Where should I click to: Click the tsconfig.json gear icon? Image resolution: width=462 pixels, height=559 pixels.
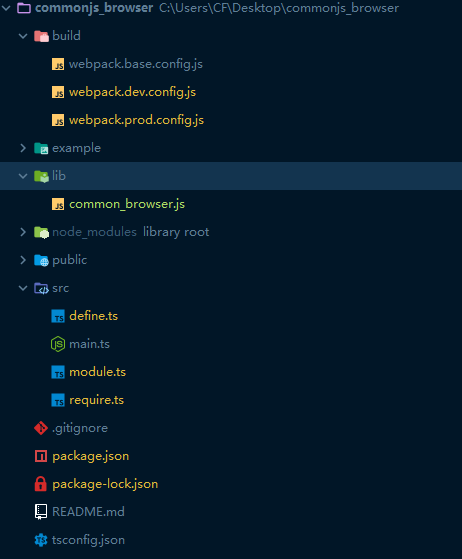pyautogui.click(x=41, y=540)
